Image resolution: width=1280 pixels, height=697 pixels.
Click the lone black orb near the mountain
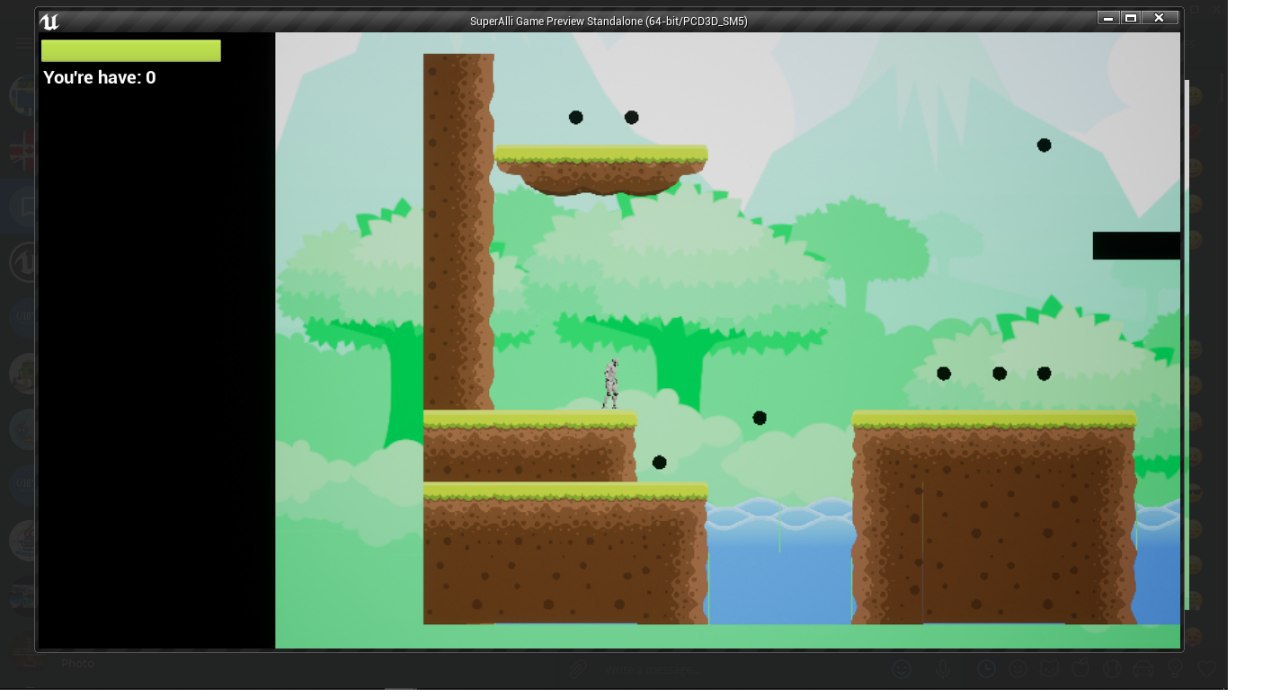coord(1044,145)
